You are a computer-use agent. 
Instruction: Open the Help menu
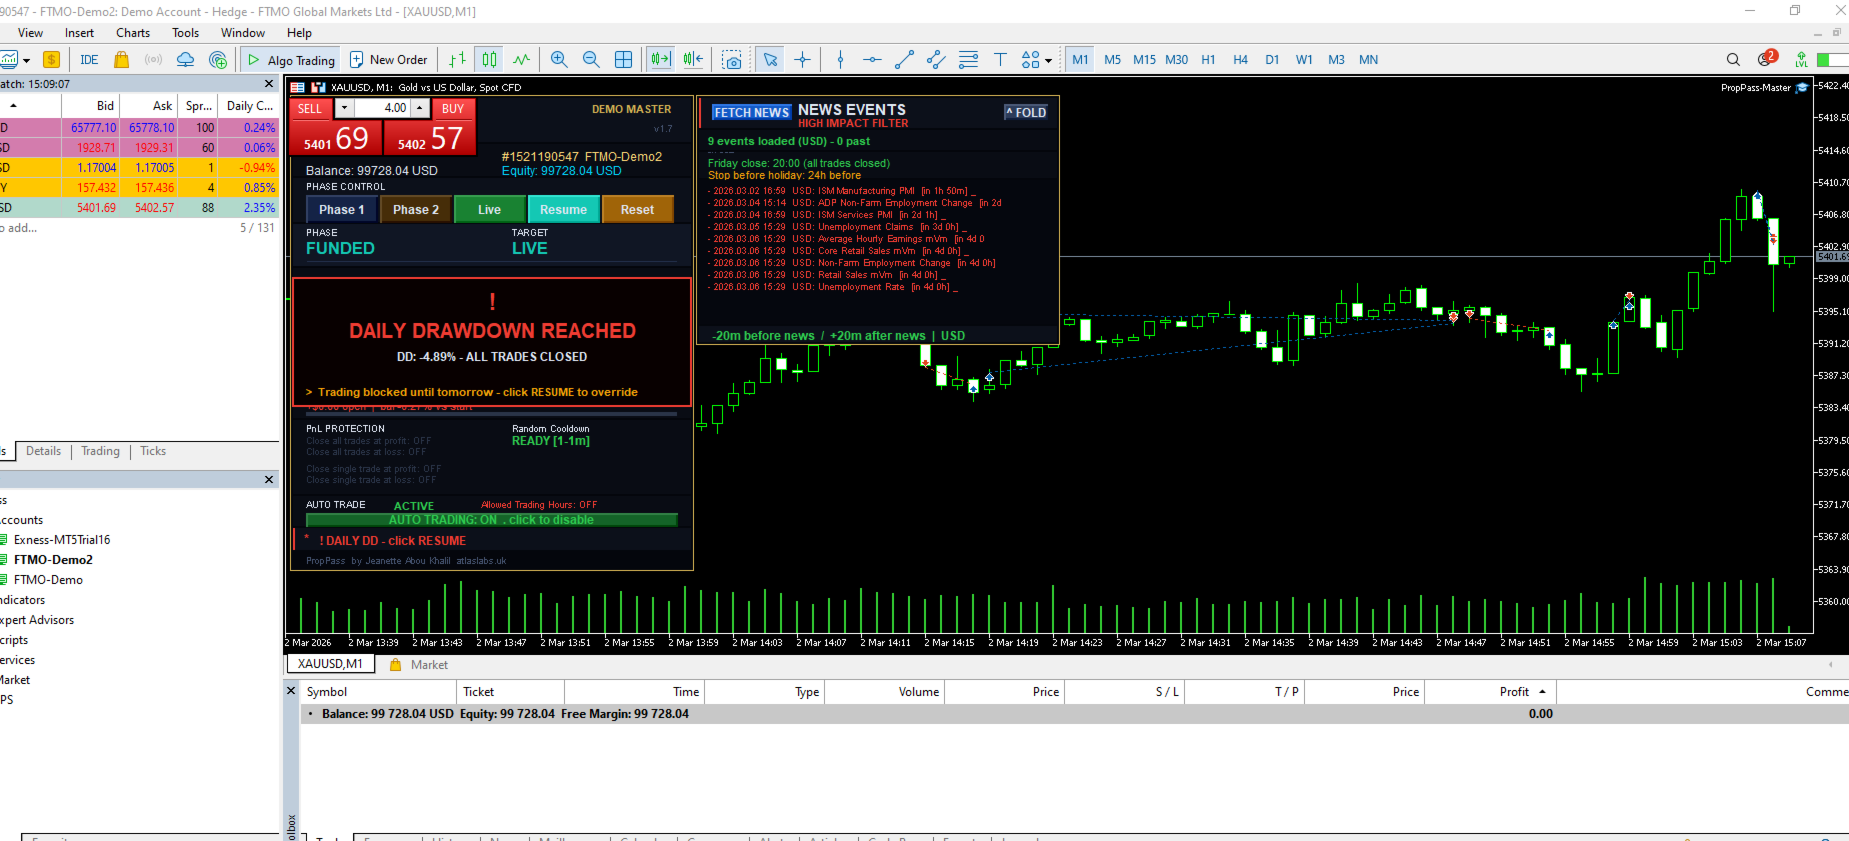pos(299,33)
